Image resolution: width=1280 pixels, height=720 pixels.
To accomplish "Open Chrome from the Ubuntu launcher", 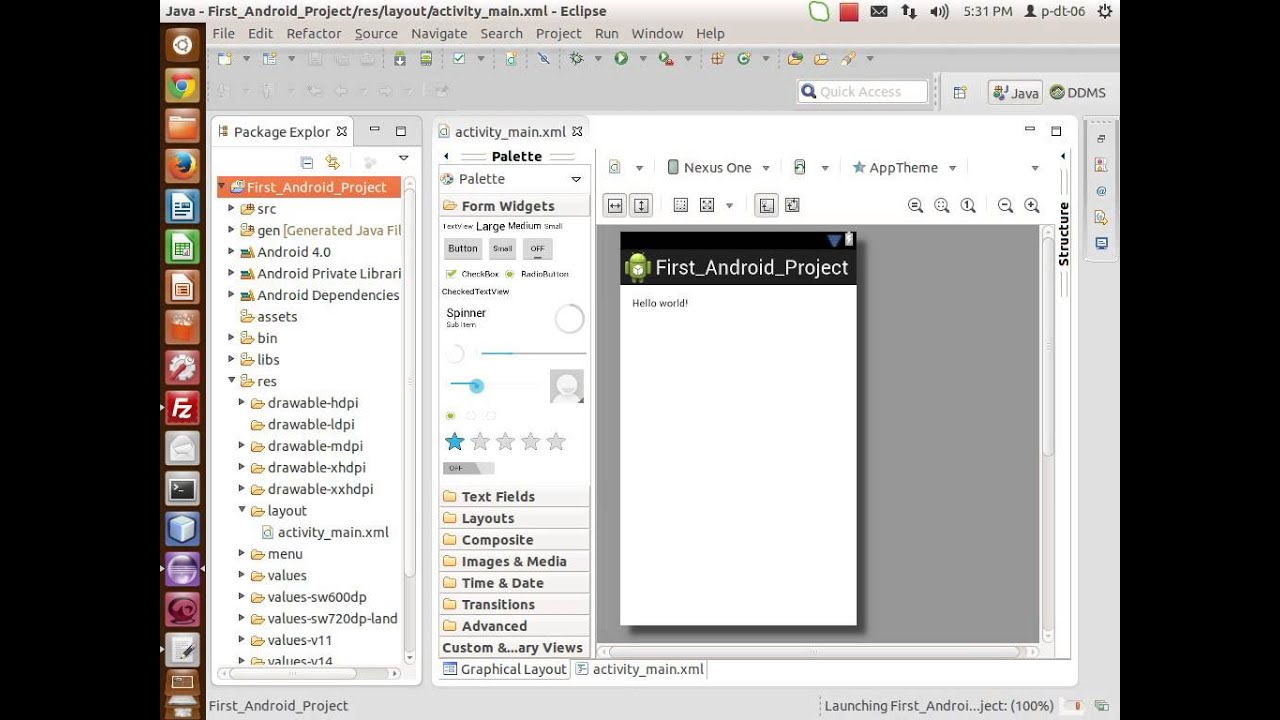I will coord(182,85).
